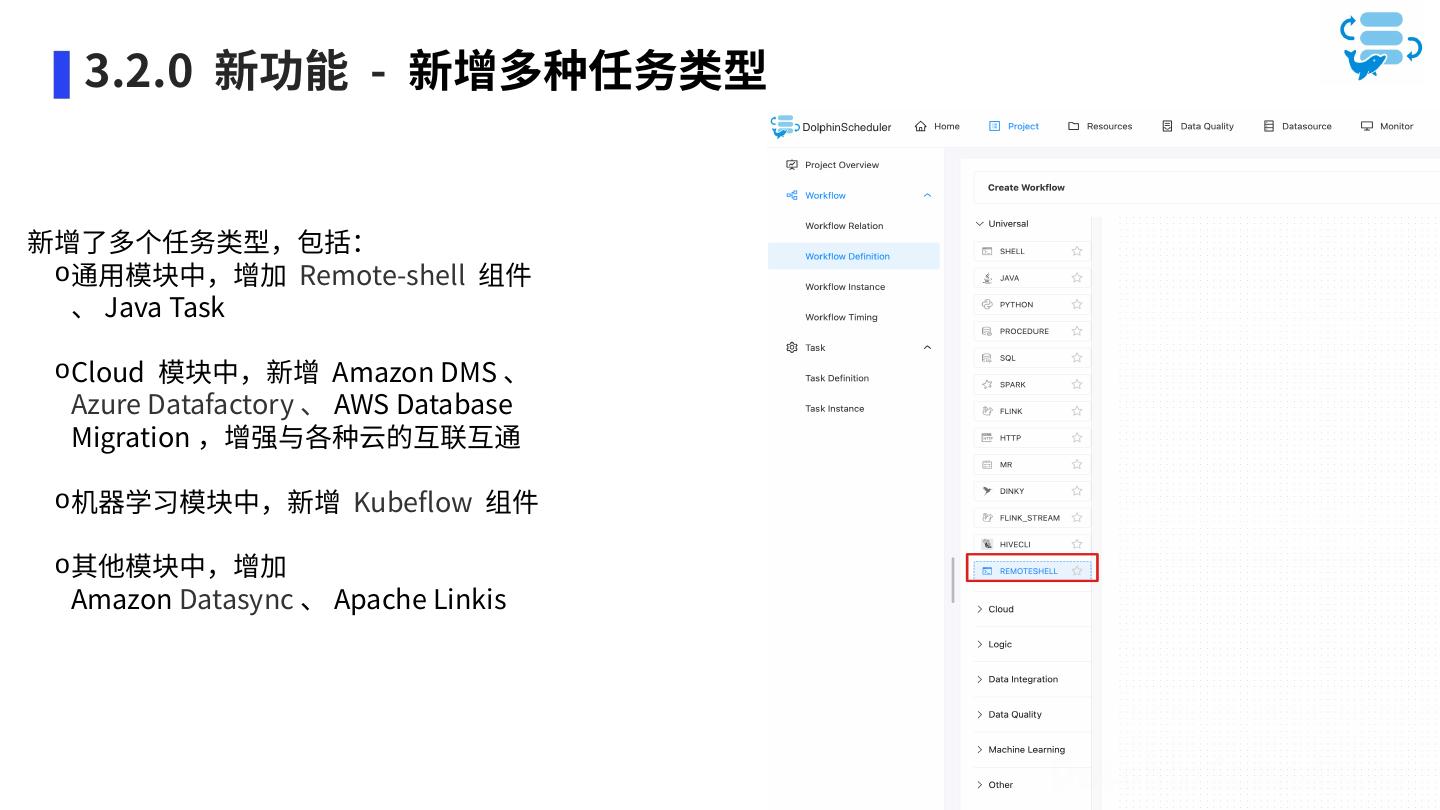Viewport: 1440px width, 810px height.
Task: Open the Project tab in the top navigation
Action: click(x=1014, y=127)
